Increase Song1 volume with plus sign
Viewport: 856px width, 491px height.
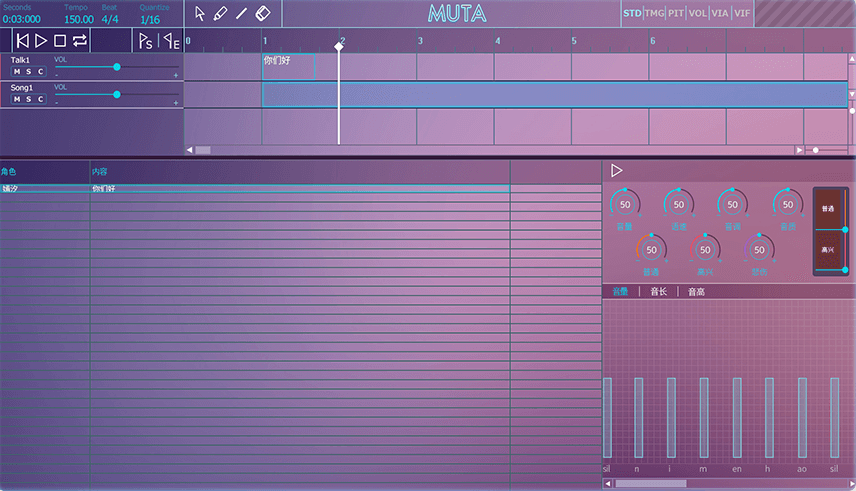tap(176, 103)
